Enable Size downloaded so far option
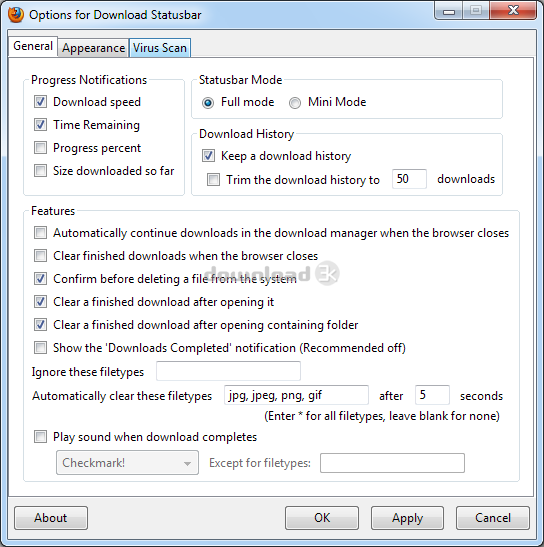 [x=40, y=171]
